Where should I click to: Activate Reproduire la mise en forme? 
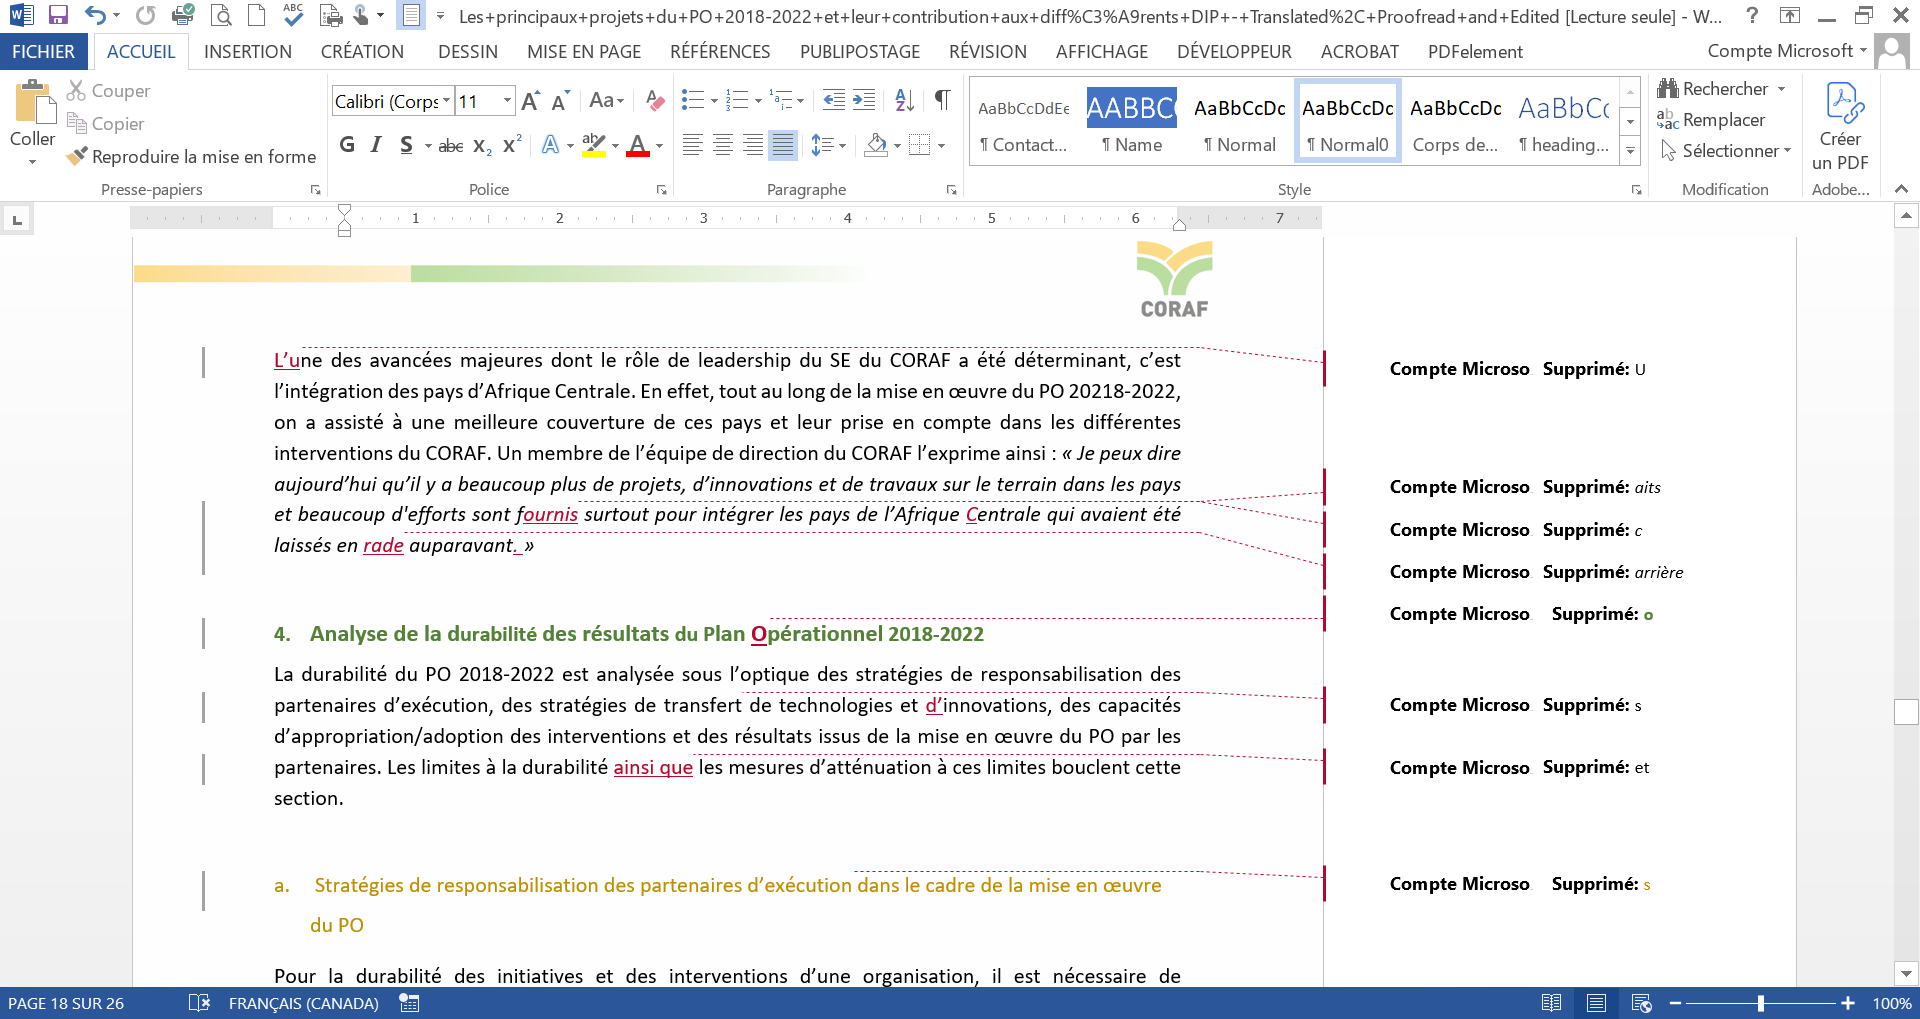click(191, 157)
